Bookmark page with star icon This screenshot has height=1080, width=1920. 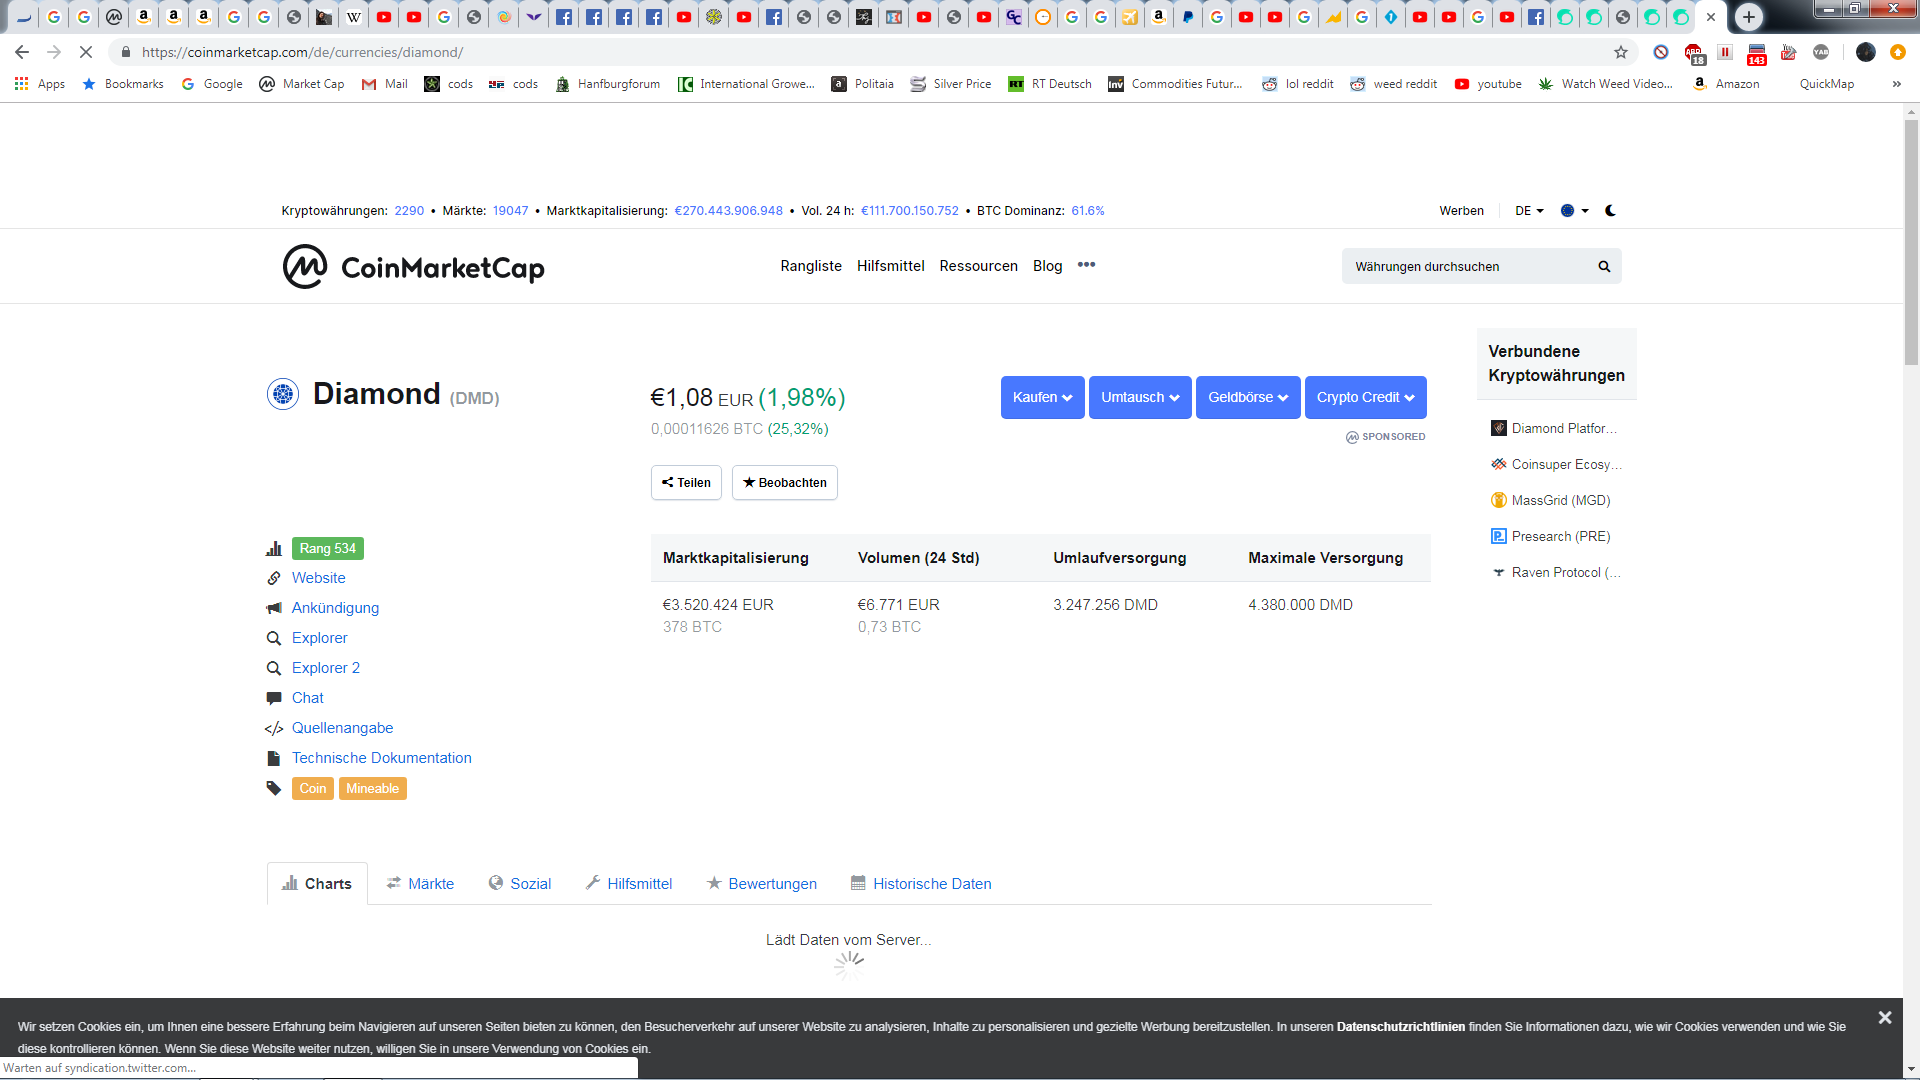1620,52
